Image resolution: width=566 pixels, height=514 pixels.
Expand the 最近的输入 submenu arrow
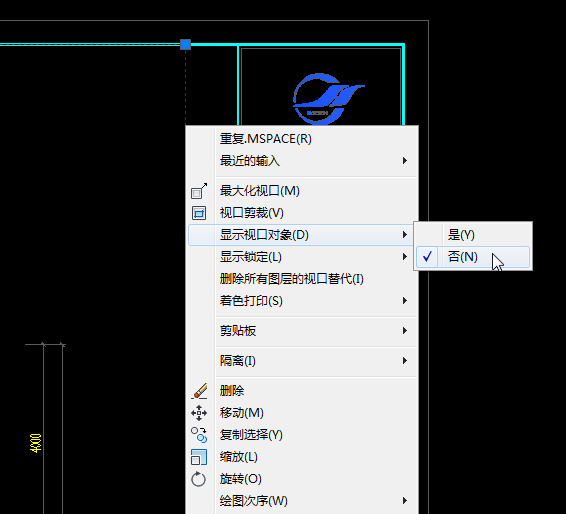point(405,161)
